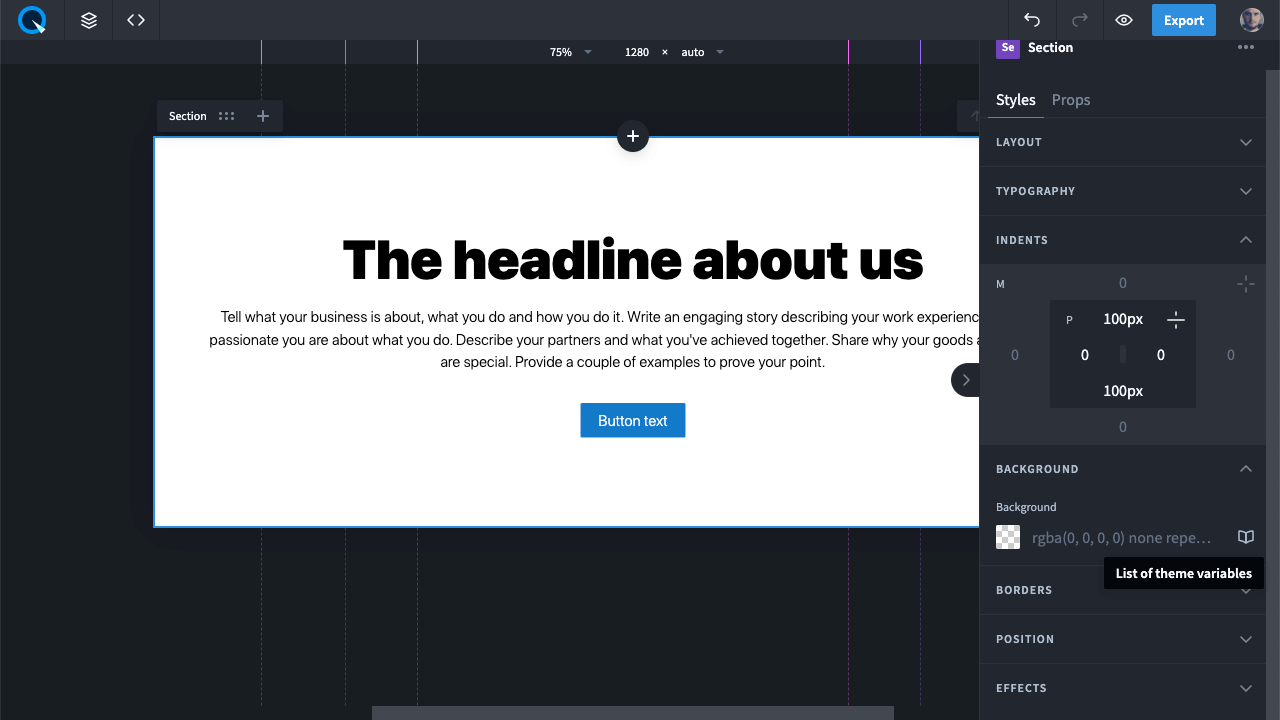Click the transparent background color swatch
Image resolution: width=1280 pixels, height=720 pixels.
click(x=1008, y=537)
